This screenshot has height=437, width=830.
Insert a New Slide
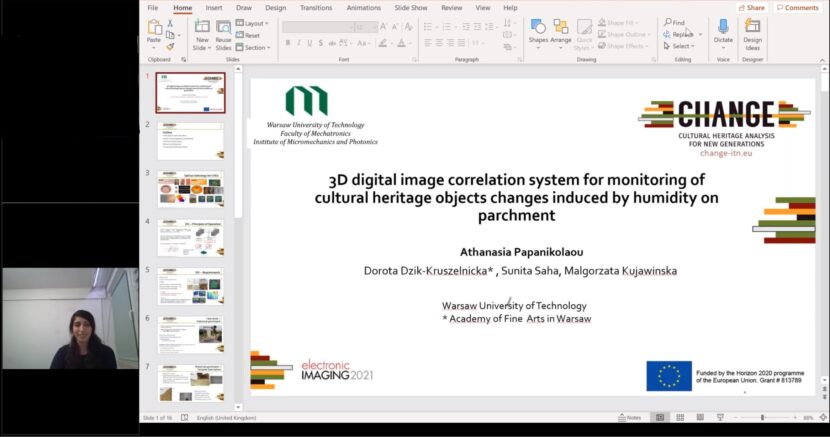[x=202, y=28]
